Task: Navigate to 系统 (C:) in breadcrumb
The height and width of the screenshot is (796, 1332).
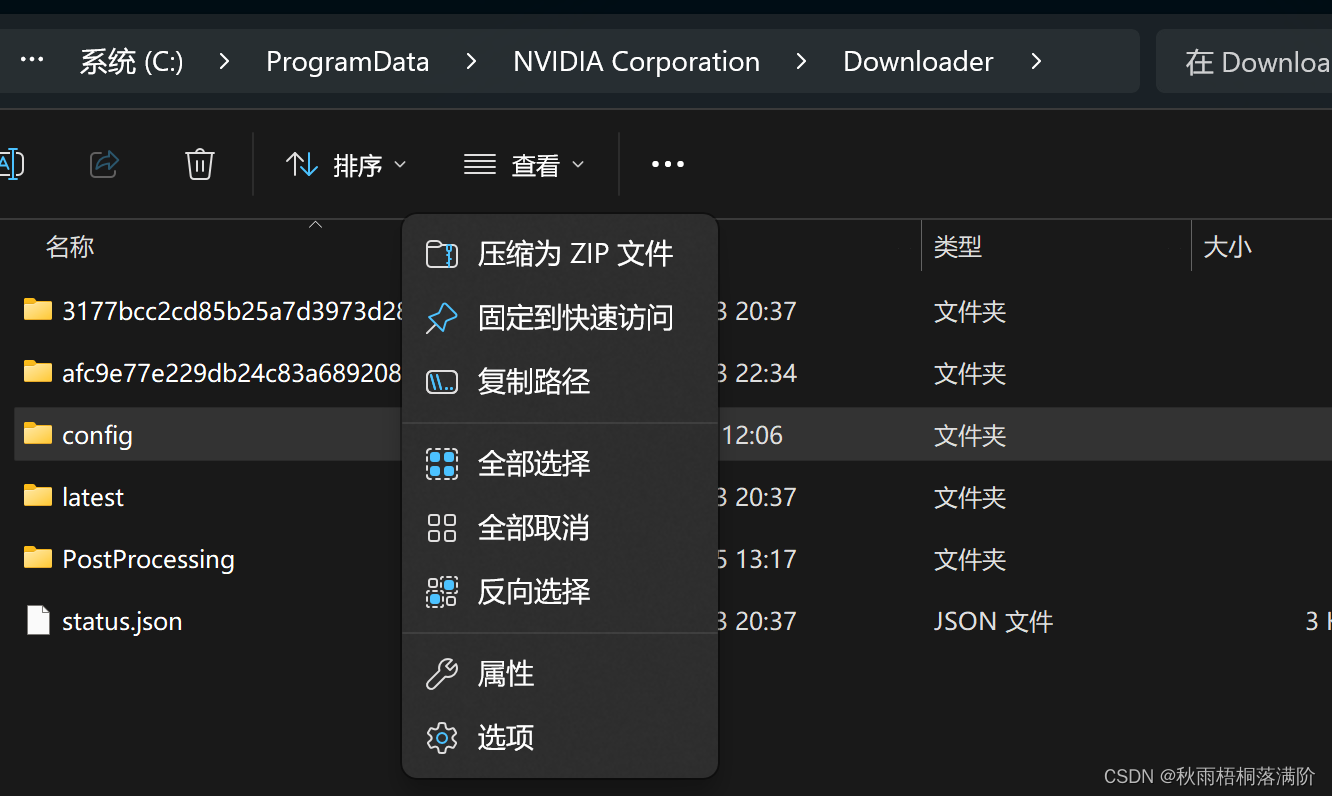Action: point(132,62)
